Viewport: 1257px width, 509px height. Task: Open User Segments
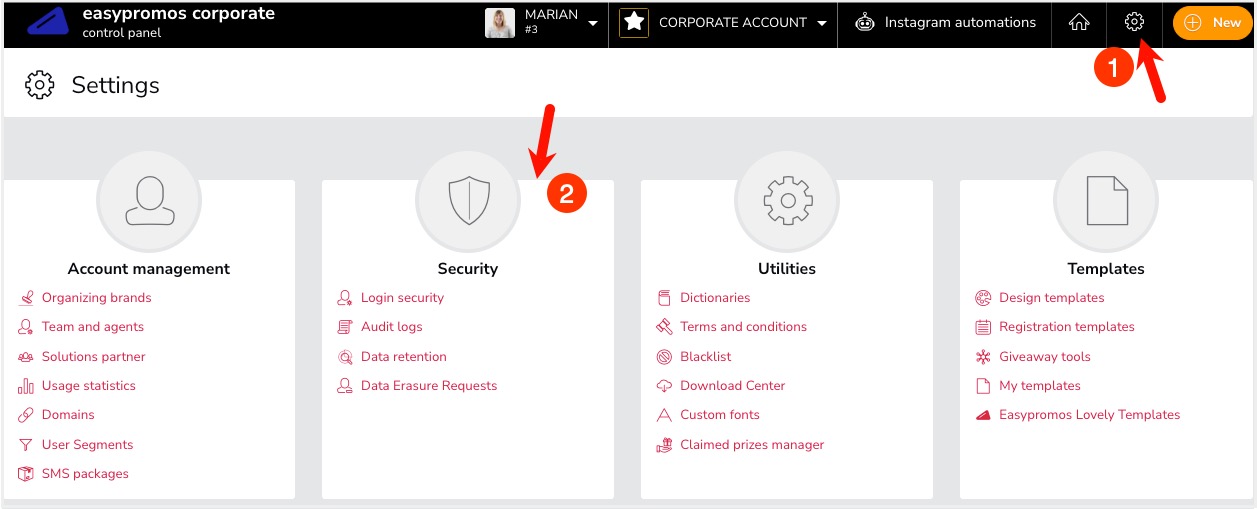[x=87, y=445]
